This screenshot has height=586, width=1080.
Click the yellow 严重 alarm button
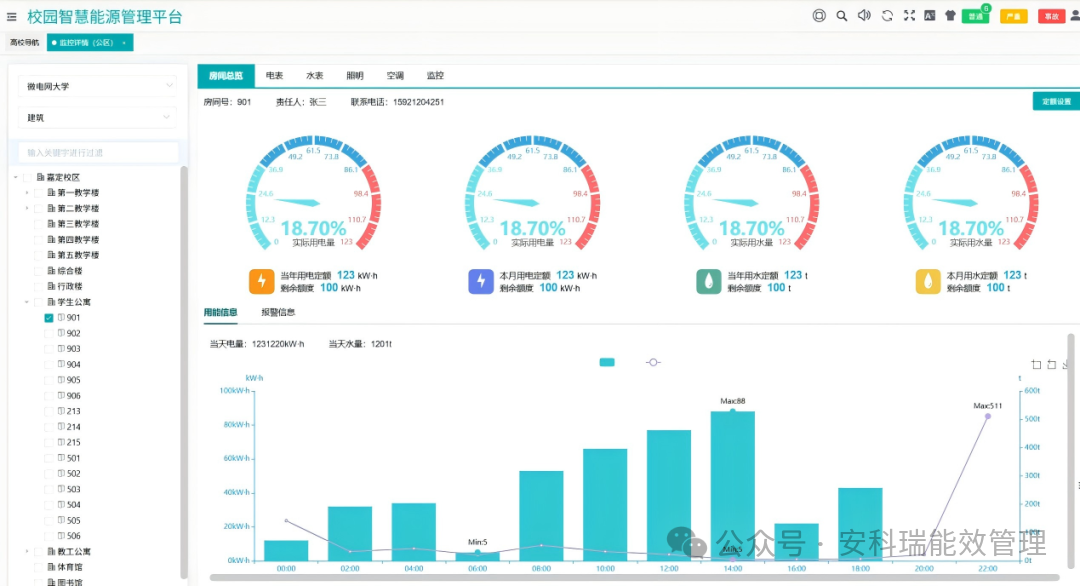1013,16
